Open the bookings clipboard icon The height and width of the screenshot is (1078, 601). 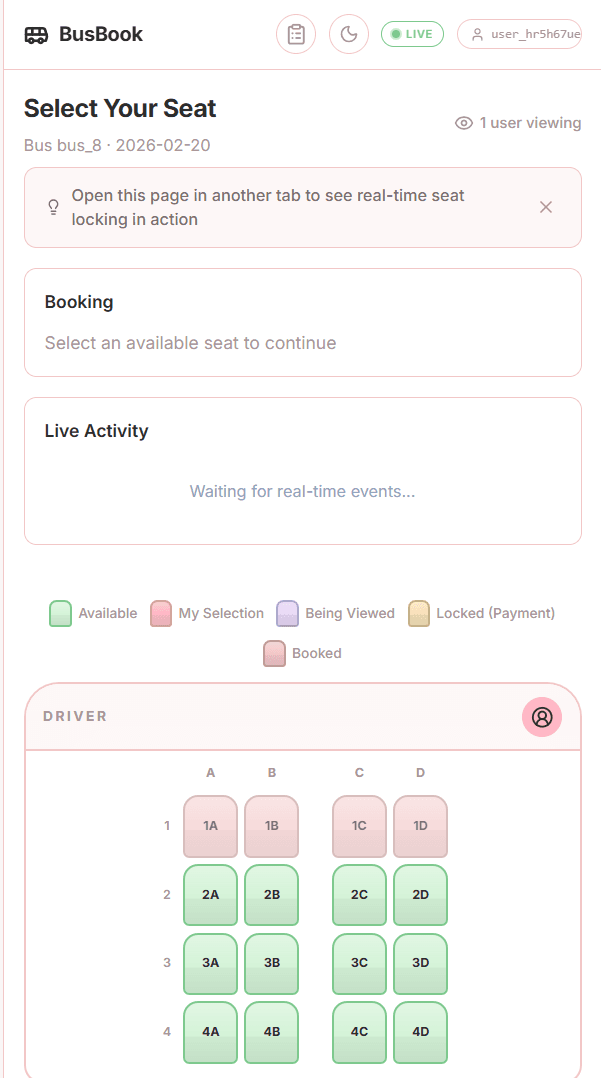click(296, 34)
